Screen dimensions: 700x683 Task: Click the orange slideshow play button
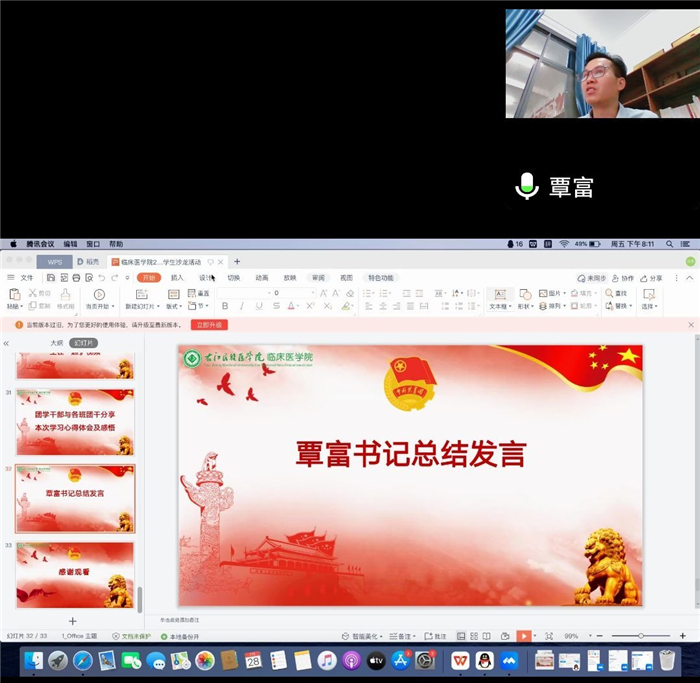point(524,636)
